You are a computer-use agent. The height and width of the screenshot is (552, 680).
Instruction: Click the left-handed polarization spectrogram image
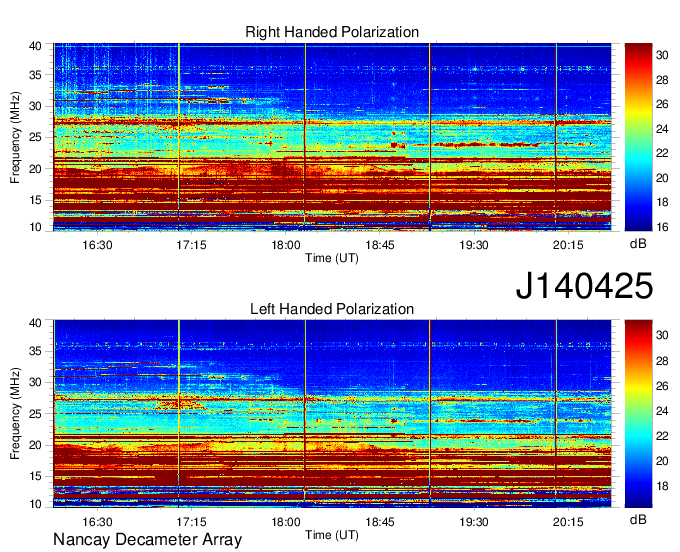click(332, 414)
